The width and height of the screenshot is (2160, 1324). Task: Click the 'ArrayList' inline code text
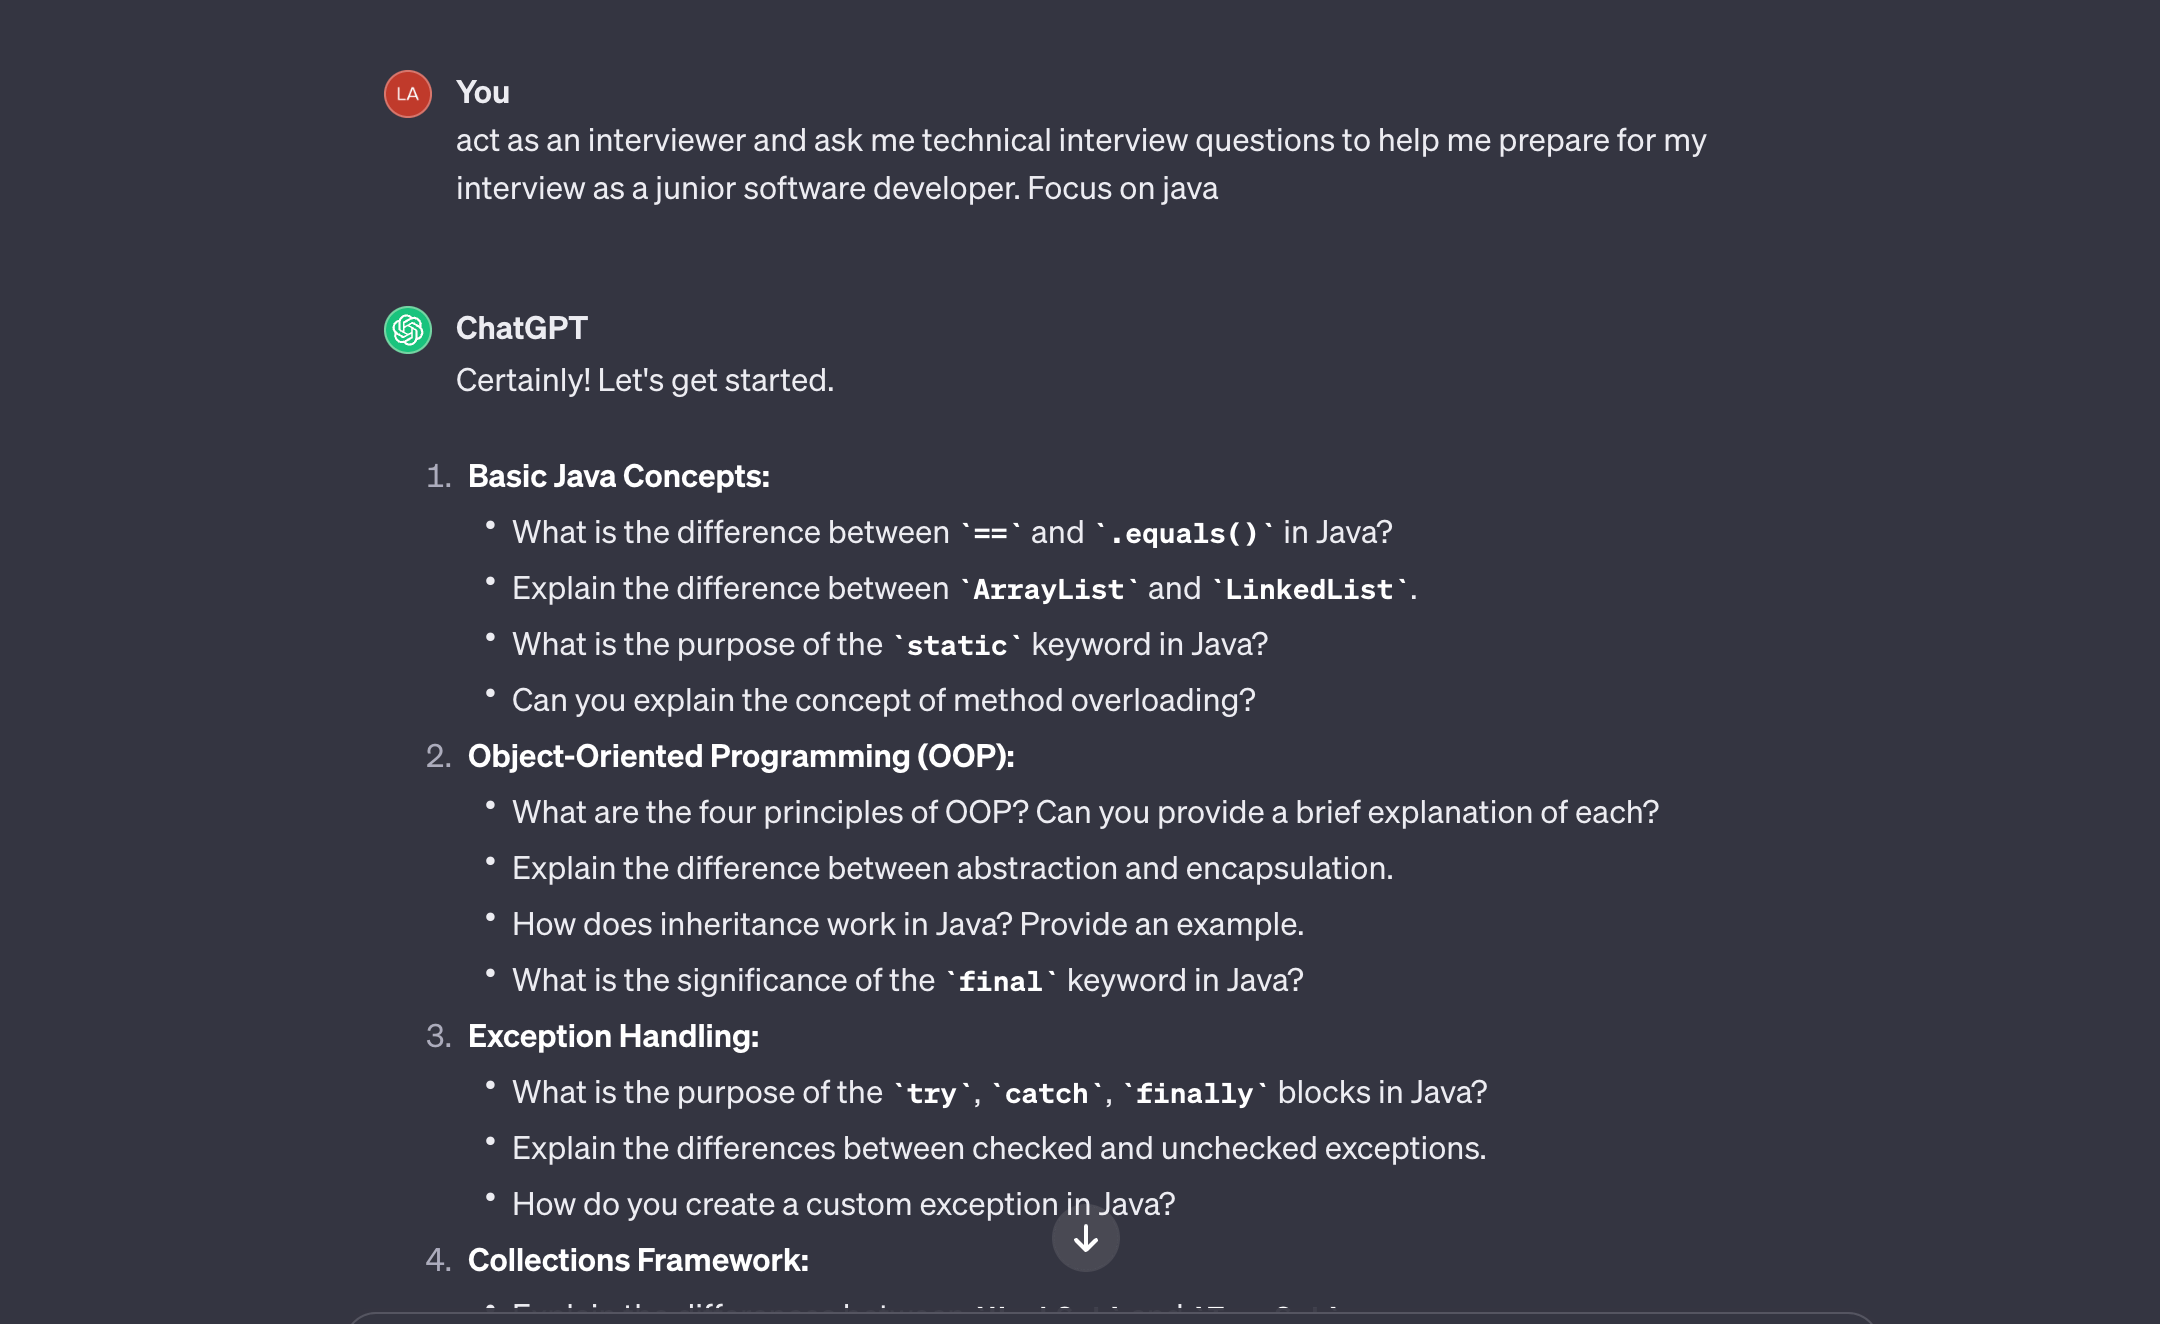[1048, 589]
